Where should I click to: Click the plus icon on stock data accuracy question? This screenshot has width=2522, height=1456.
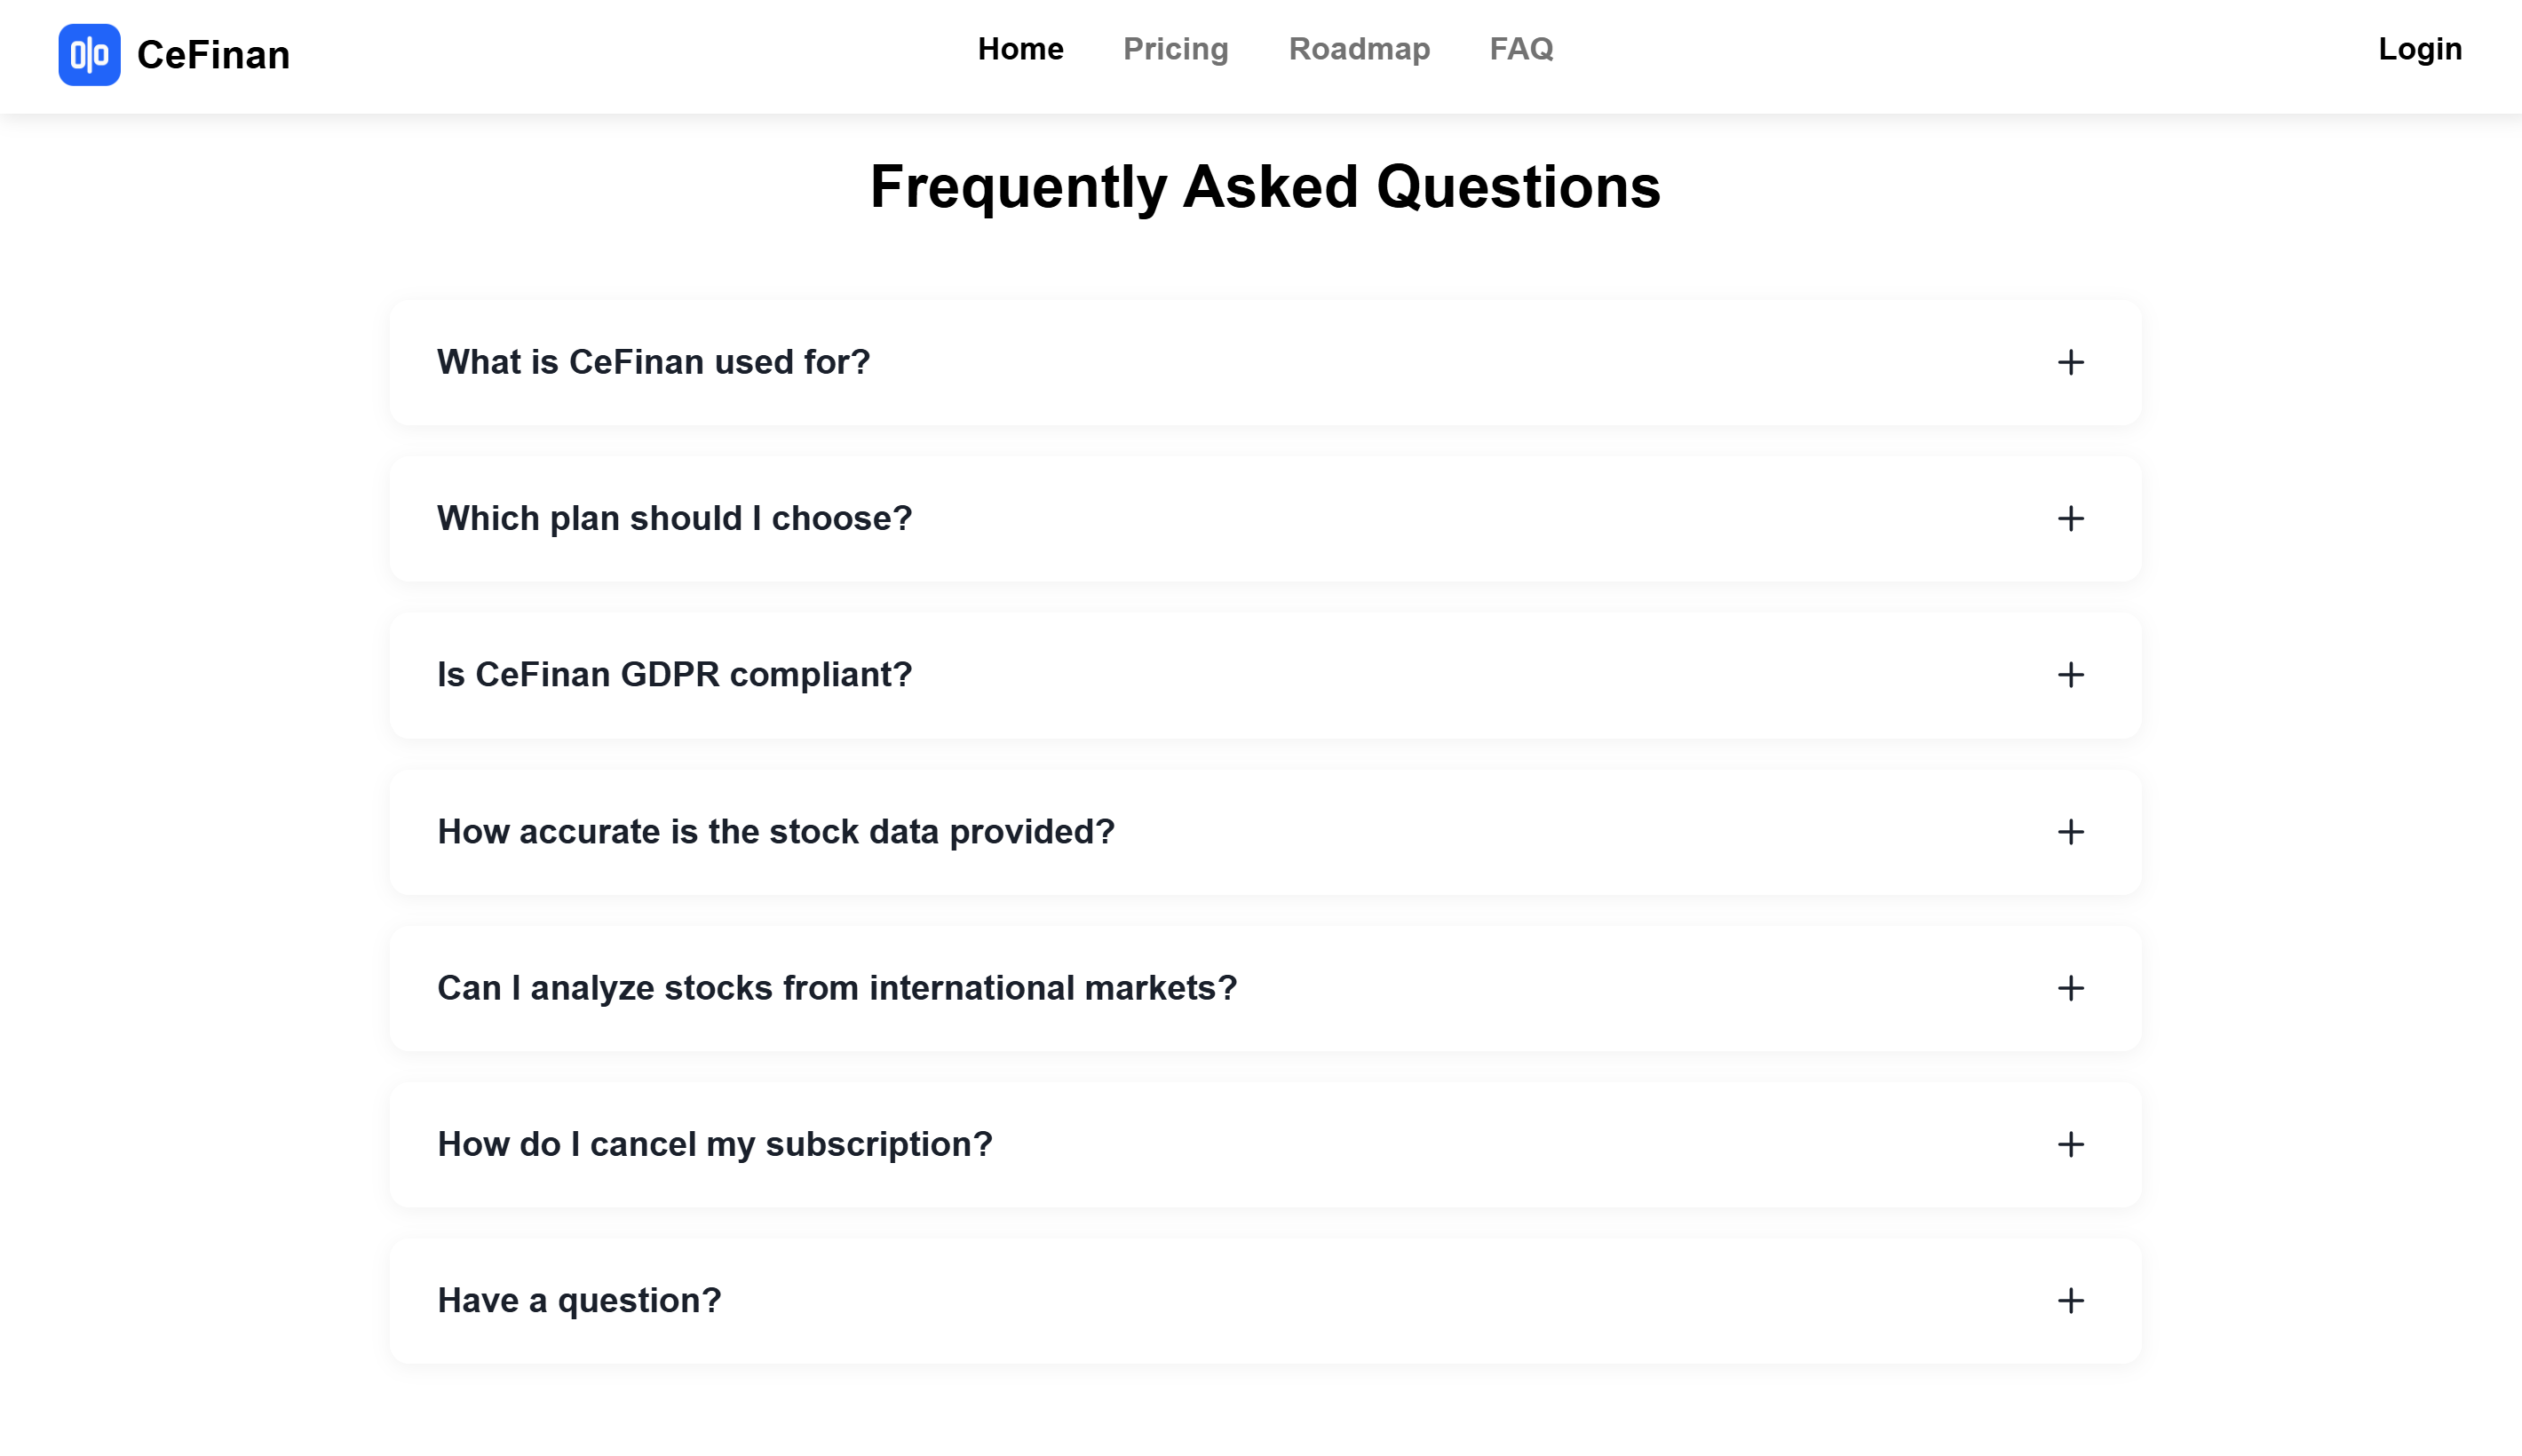click(2071, 832)
